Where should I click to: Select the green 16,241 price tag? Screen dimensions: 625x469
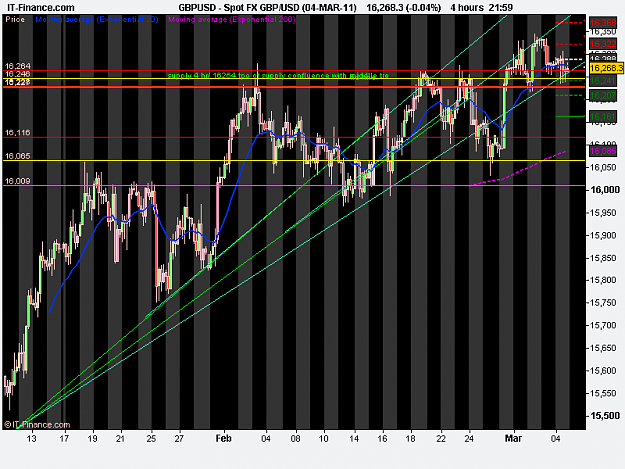coord(603,81)
